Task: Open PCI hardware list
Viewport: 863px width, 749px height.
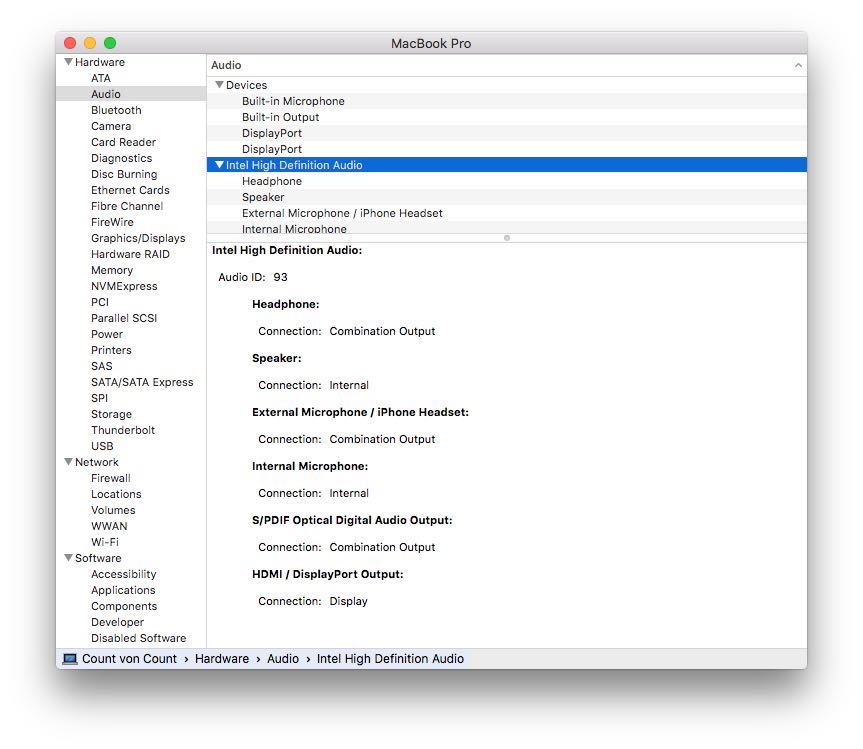Action: point(100,302)
